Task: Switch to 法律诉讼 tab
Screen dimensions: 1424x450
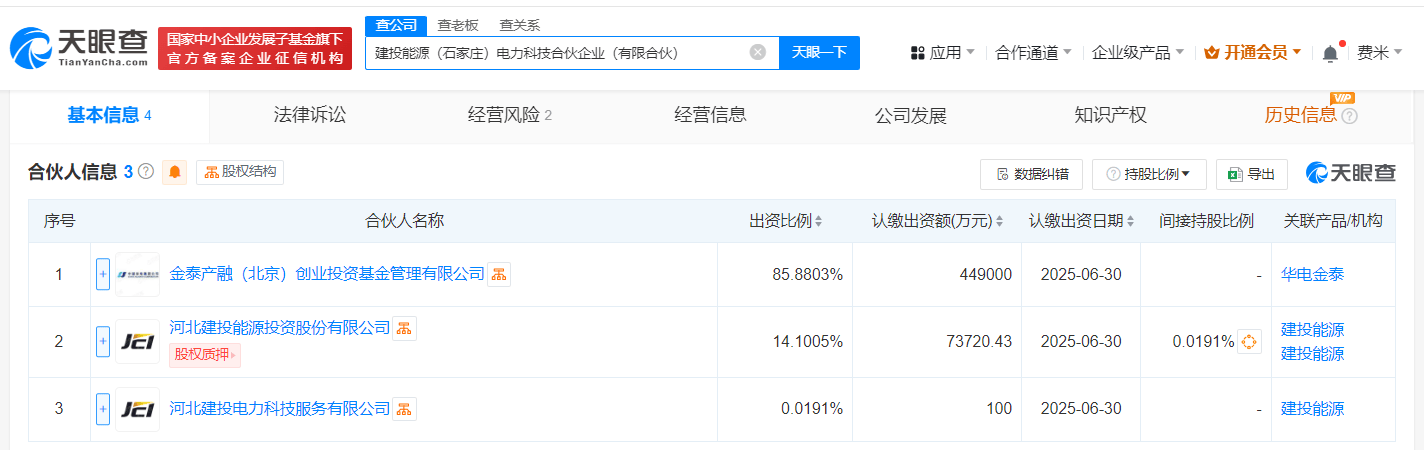Action: (310, 115)
